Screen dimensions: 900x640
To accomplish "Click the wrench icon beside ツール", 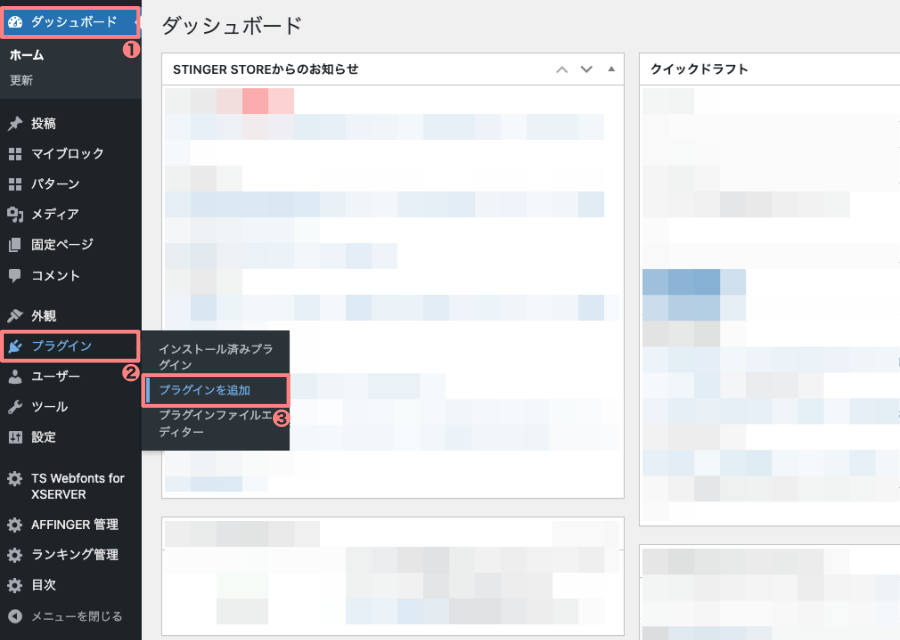I will tap(15, 407).
